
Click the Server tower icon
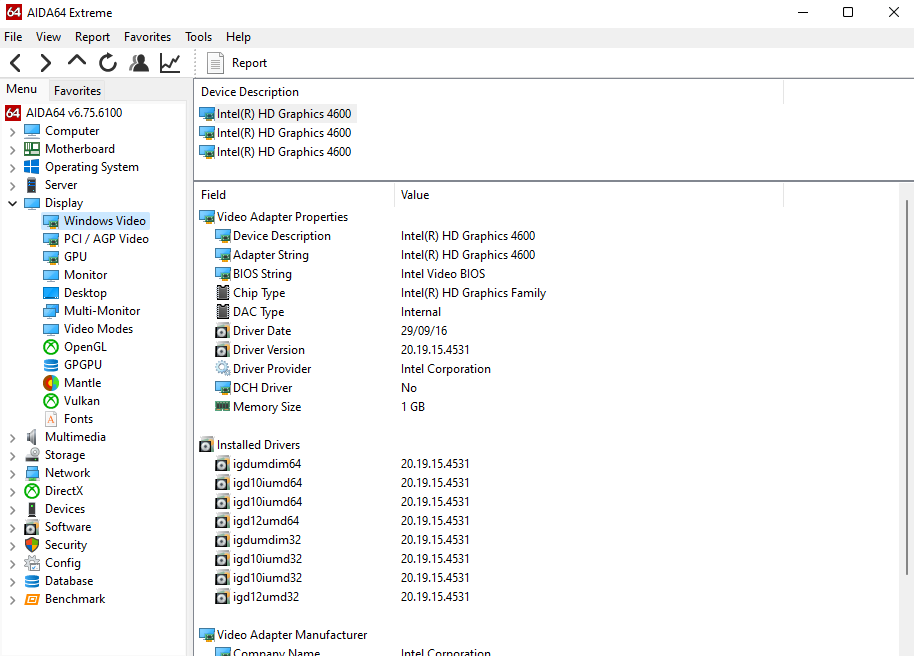(x=31, y=185)
